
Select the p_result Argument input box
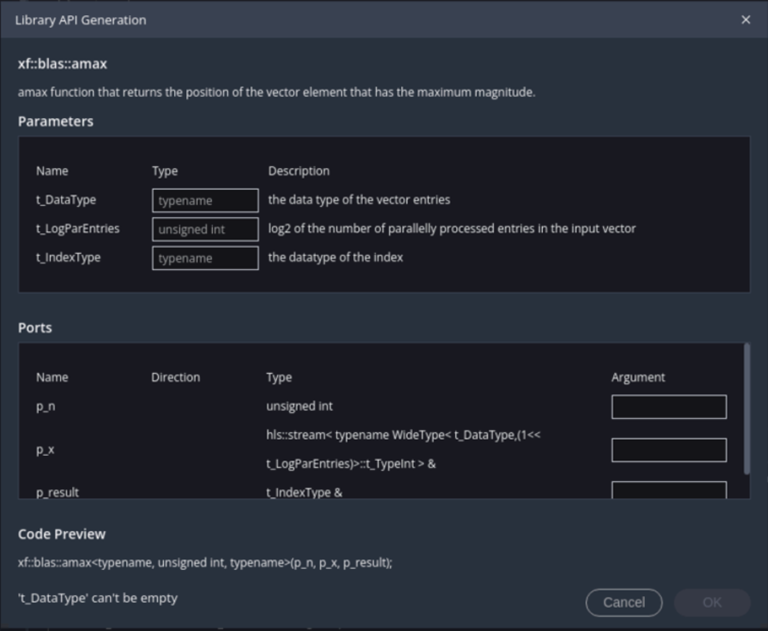(668, 490)
